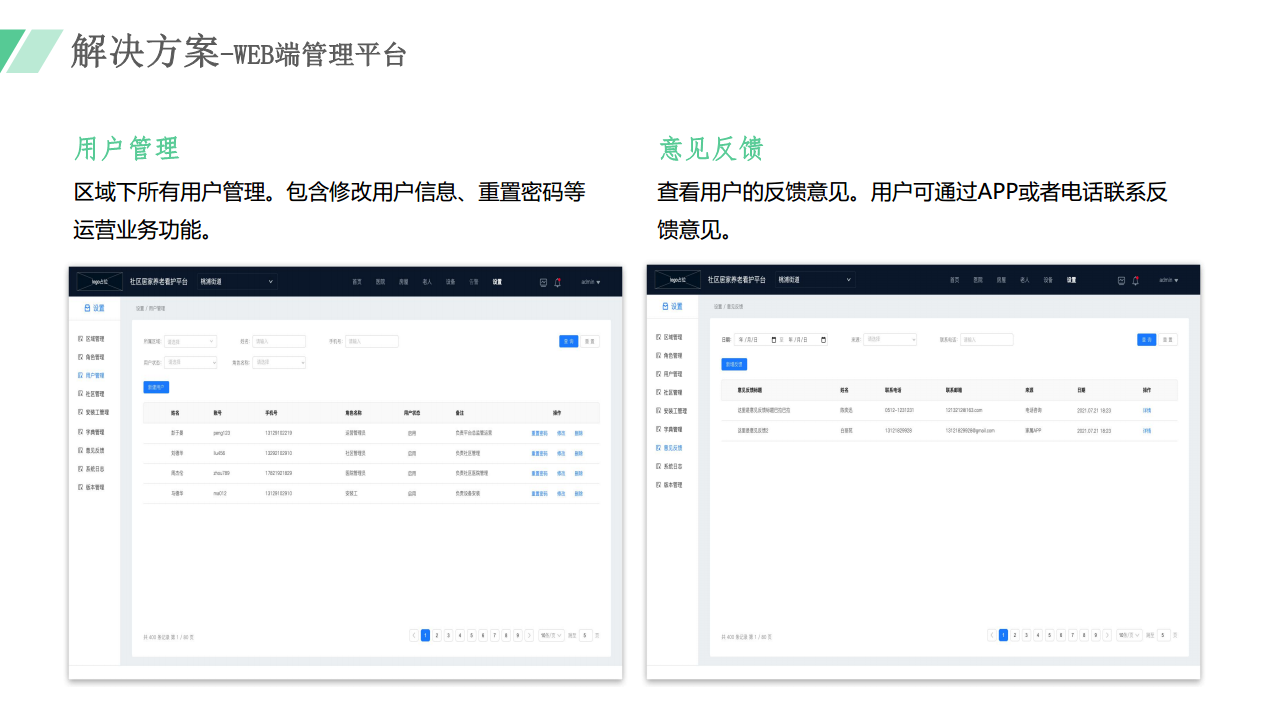Go to previous page arrow in feedback pagination
This screenshot has width=1280, height=720.
(x=992, y=635)
